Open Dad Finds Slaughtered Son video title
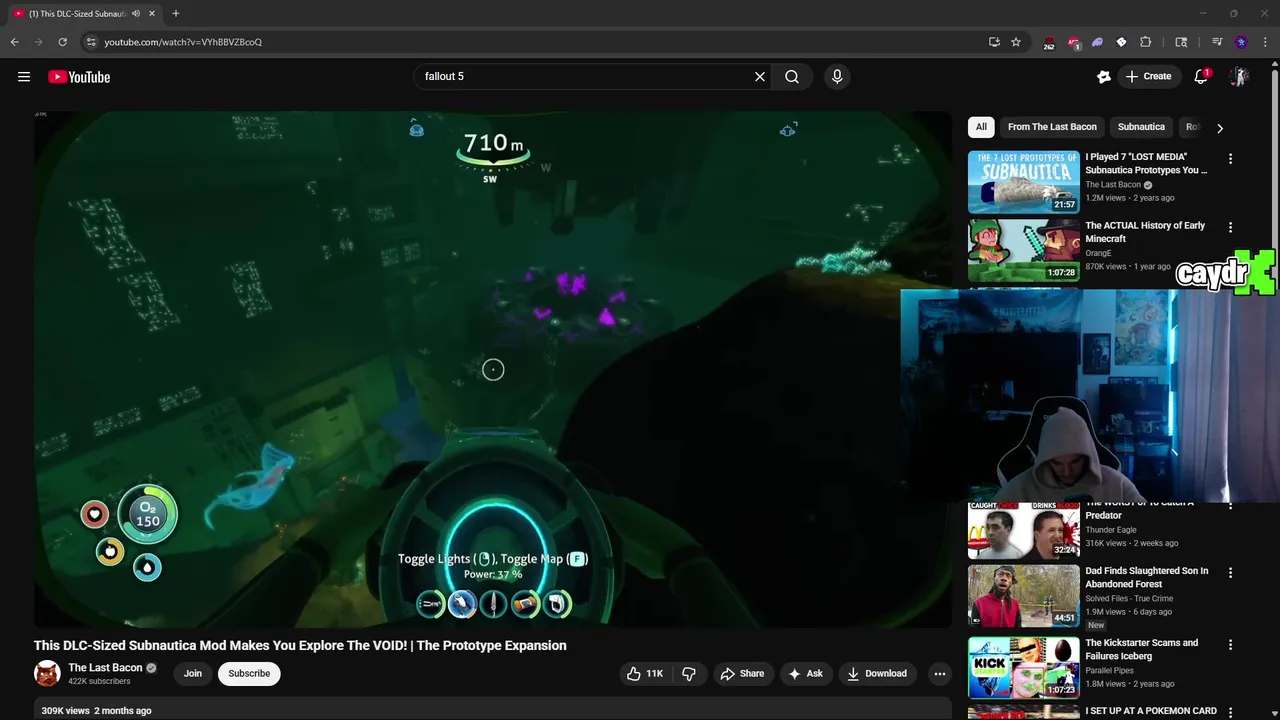The height and width of the screenshot is (720, 1280). (x=1146, y=577)
